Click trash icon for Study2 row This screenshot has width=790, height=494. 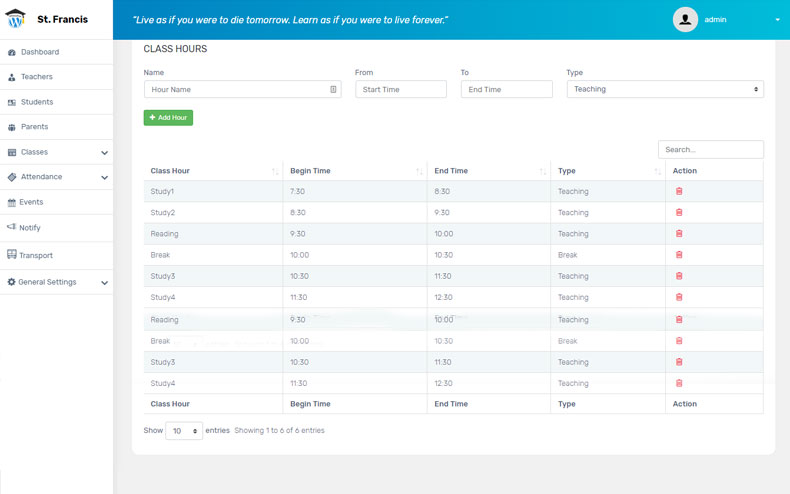(x=679, y=212)
